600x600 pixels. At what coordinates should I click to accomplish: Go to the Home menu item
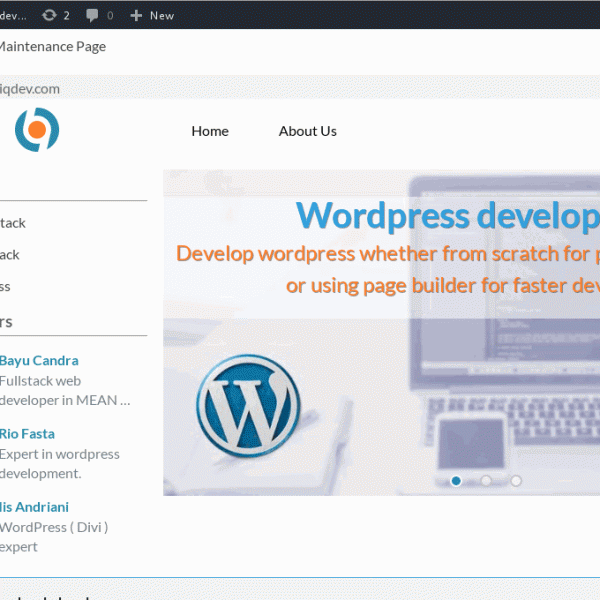click(210, 131)
